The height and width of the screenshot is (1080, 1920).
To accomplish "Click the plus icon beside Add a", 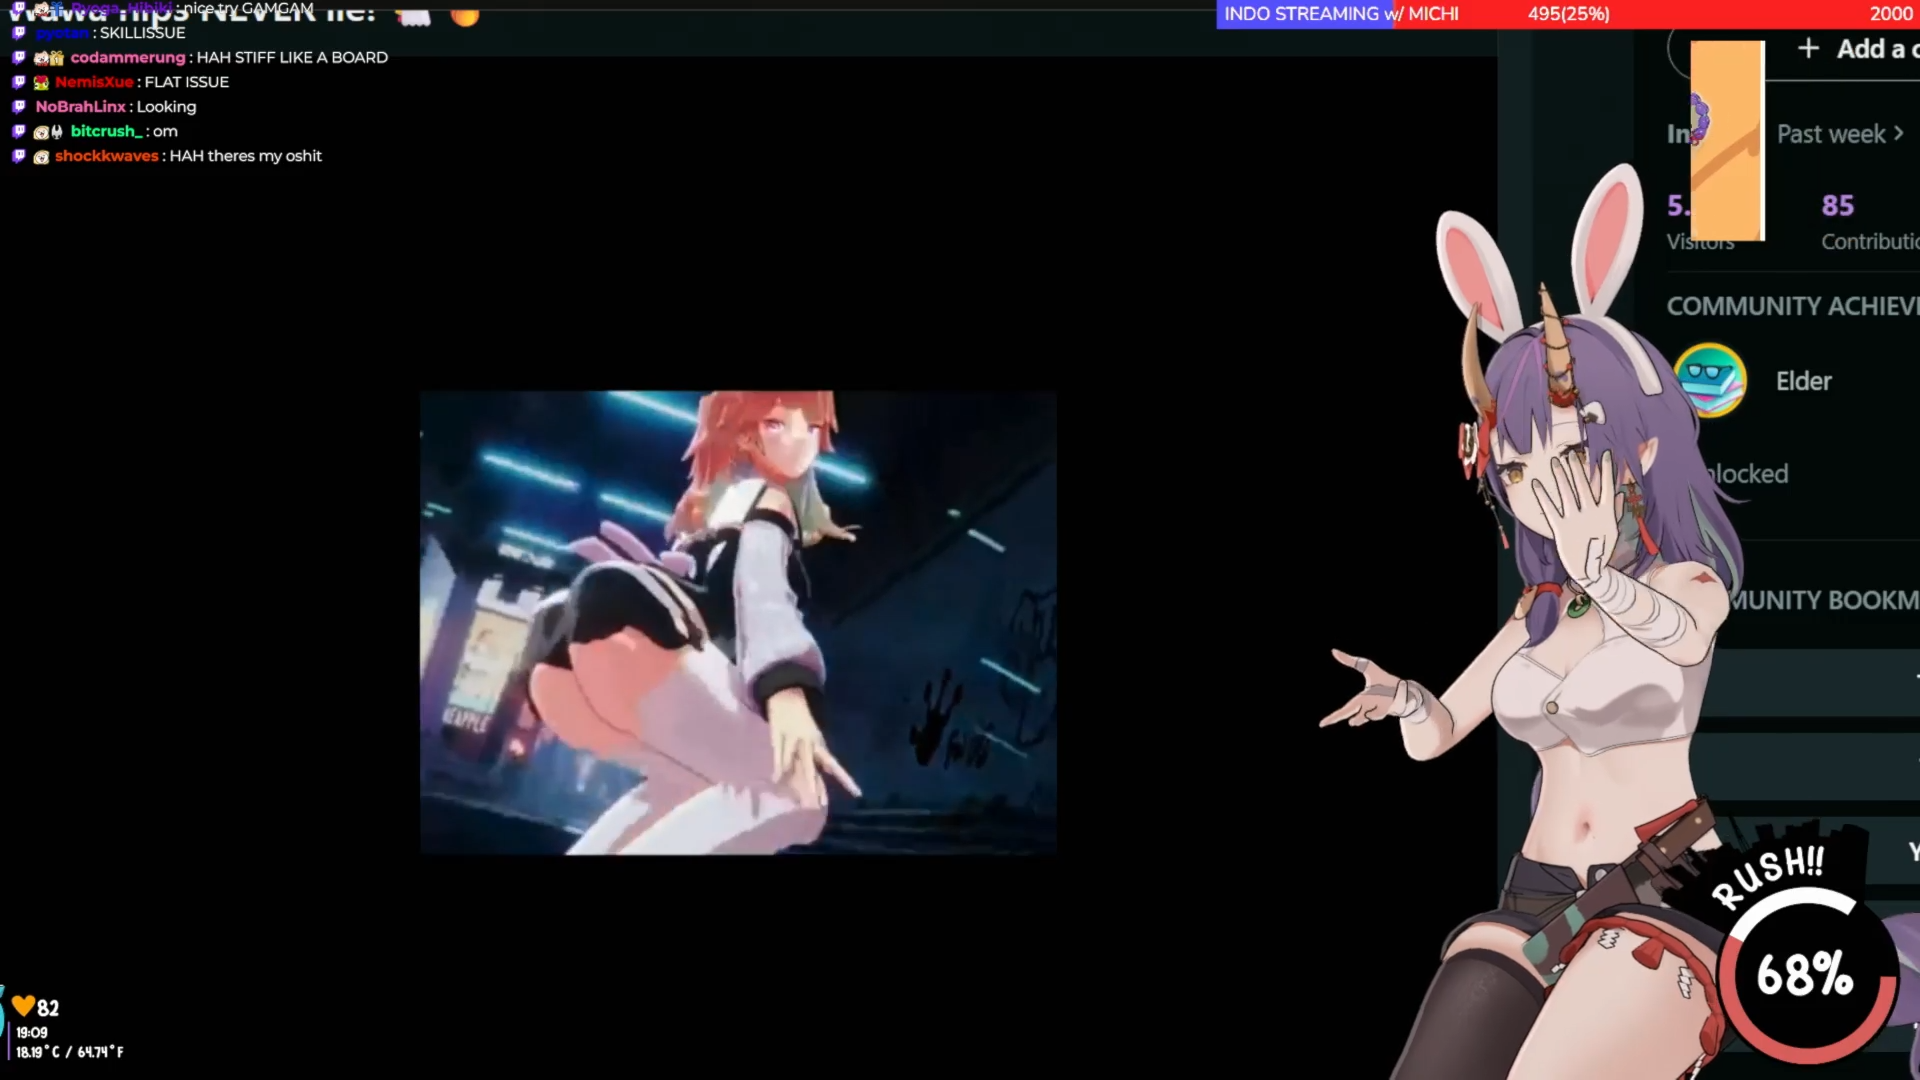I will 1808,48.
